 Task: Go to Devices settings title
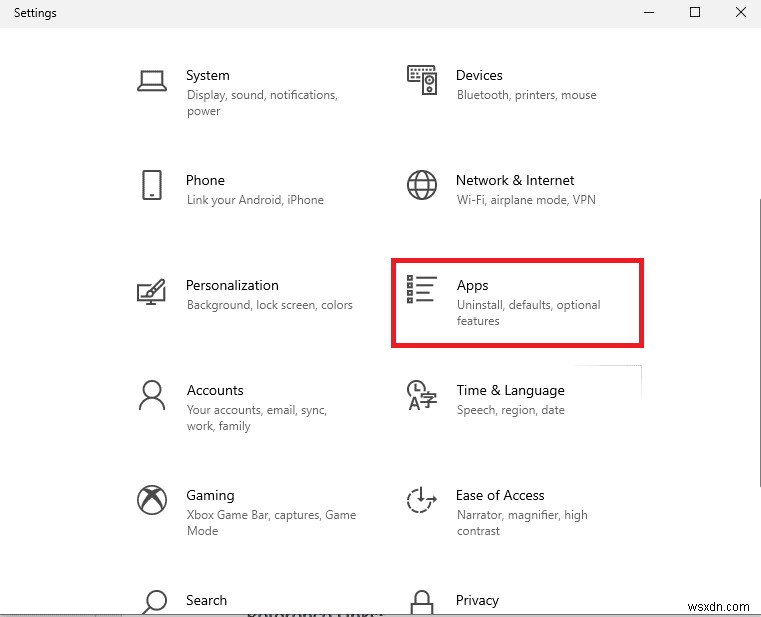479,75
